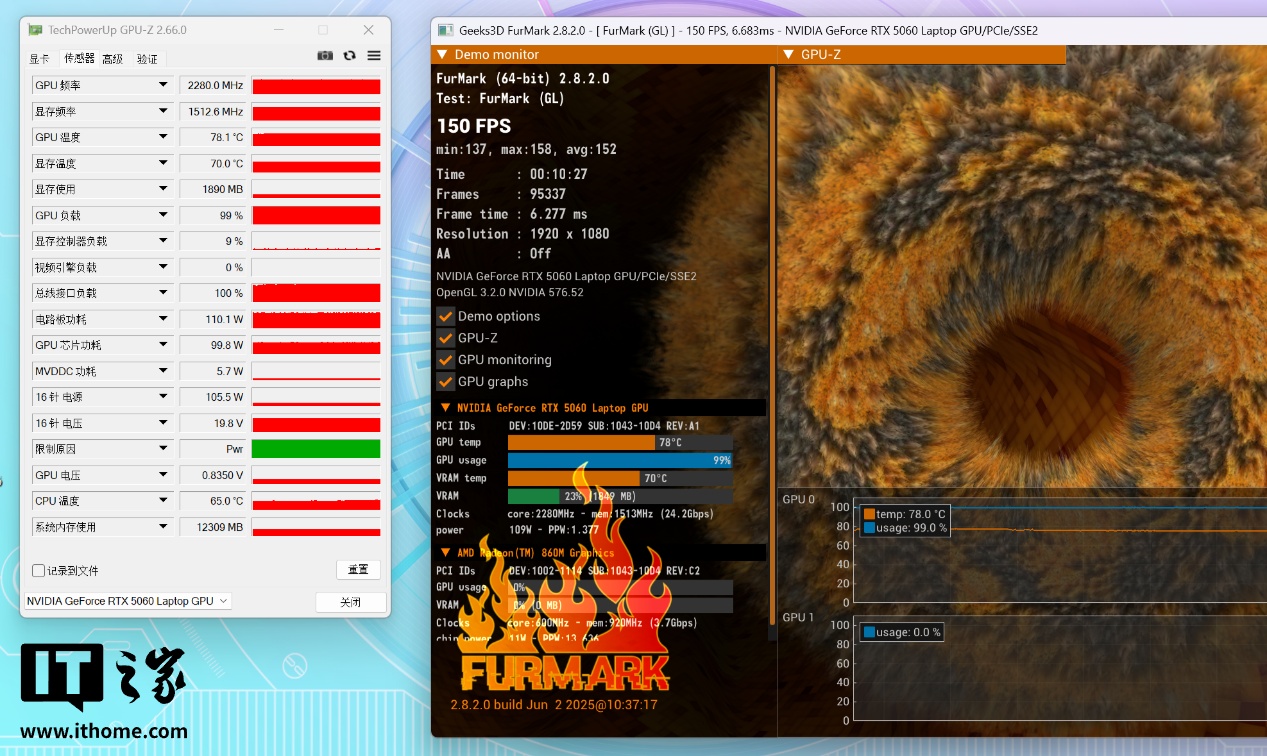Click the GPU-Z refresh icon
Screen dimensions: 1267x756
click(x=349, y=56)
